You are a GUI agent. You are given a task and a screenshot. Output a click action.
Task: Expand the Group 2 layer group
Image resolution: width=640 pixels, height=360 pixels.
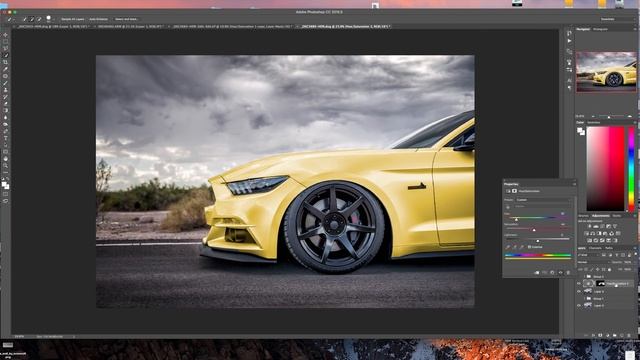584,276
